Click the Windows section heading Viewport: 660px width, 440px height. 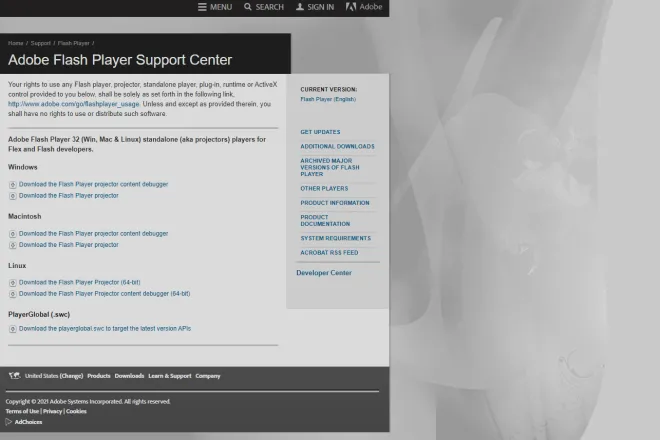tap(23, 167)
